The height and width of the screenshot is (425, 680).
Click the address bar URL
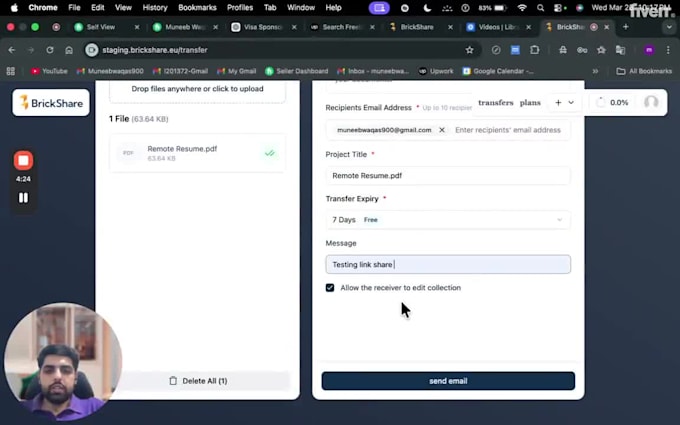click(x=155, y=50)
